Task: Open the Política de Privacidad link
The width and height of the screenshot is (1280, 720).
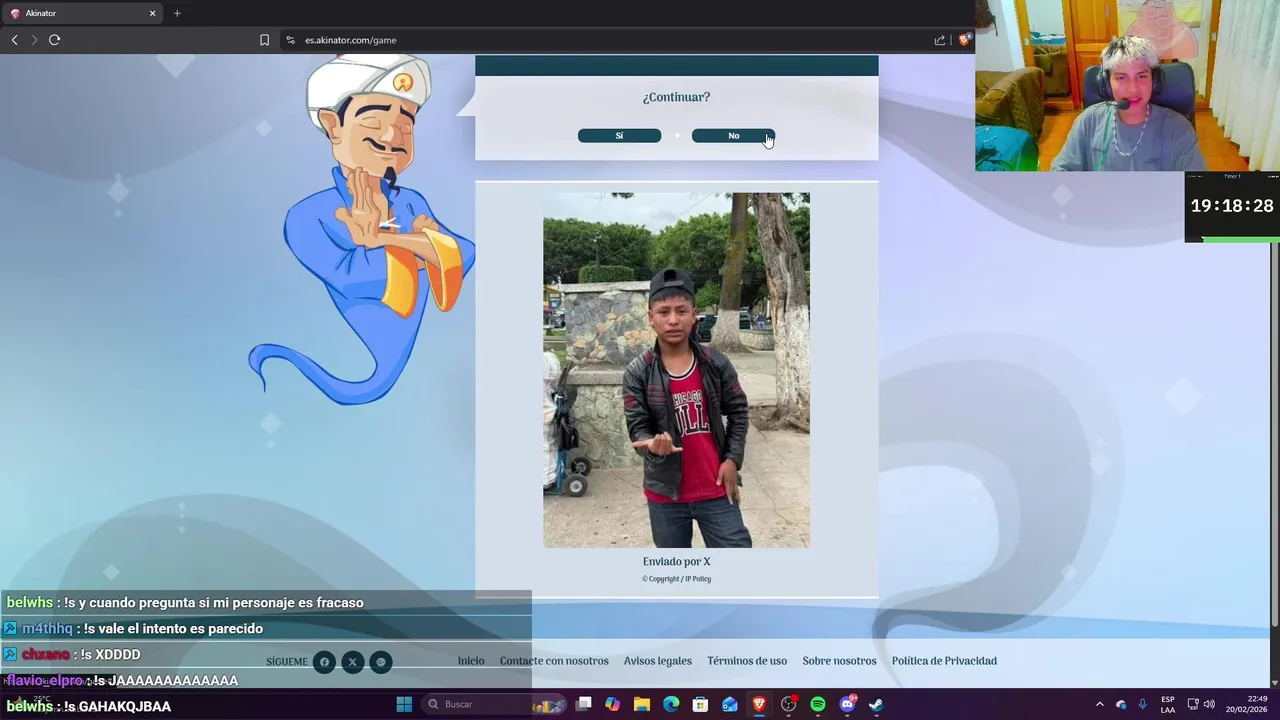Action: click(944, 661)
